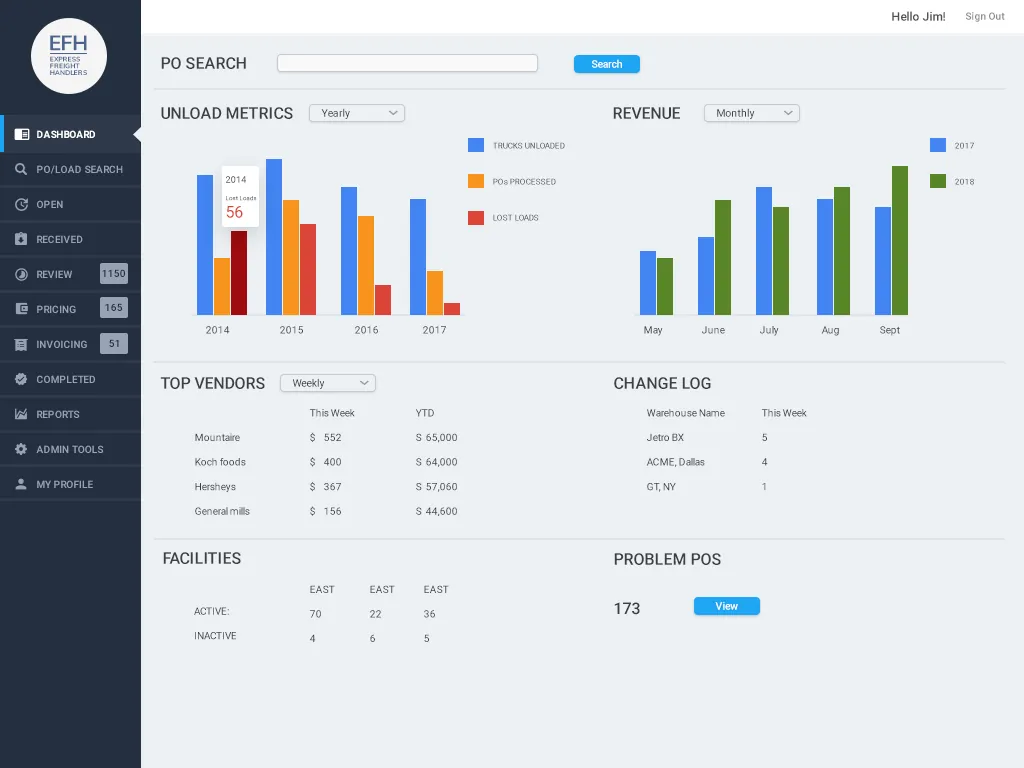The height and width of the screenshot is (768, 1024).
Task: Open the Unload Metrics Yearly dropdown
Action: 357,113
